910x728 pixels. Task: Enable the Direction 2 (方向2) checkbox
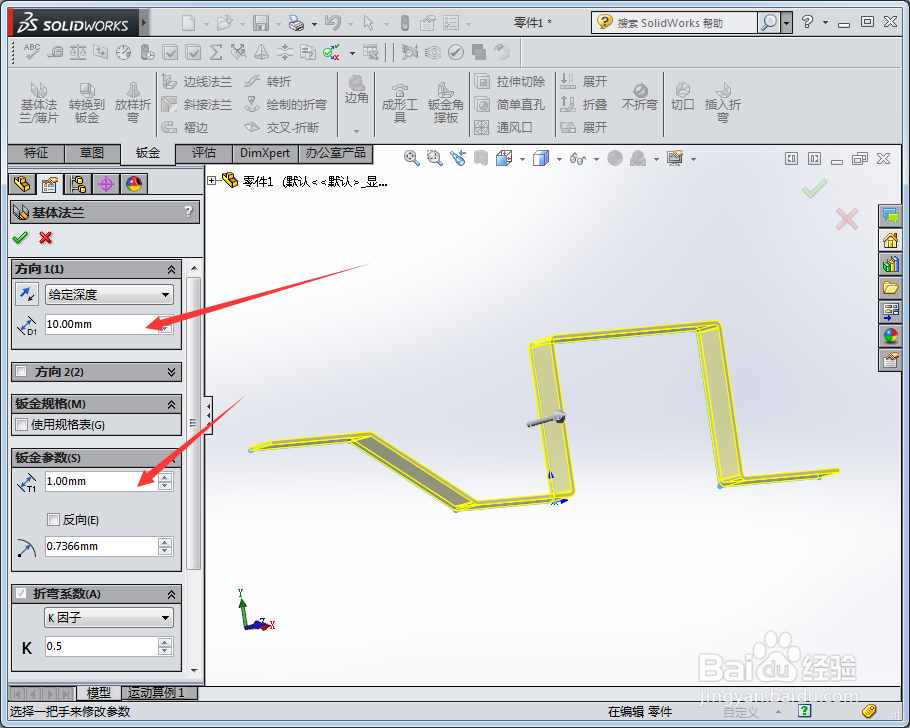[x=21, y=372]
